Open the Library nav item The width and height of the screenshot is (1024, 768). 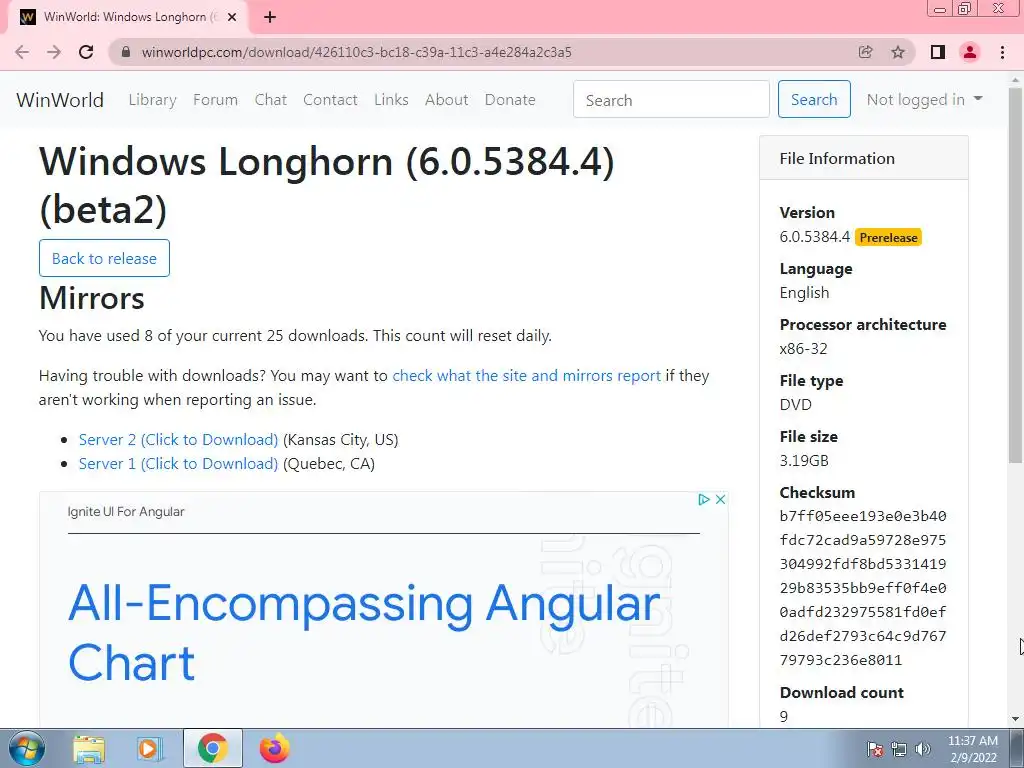[152, 99]
